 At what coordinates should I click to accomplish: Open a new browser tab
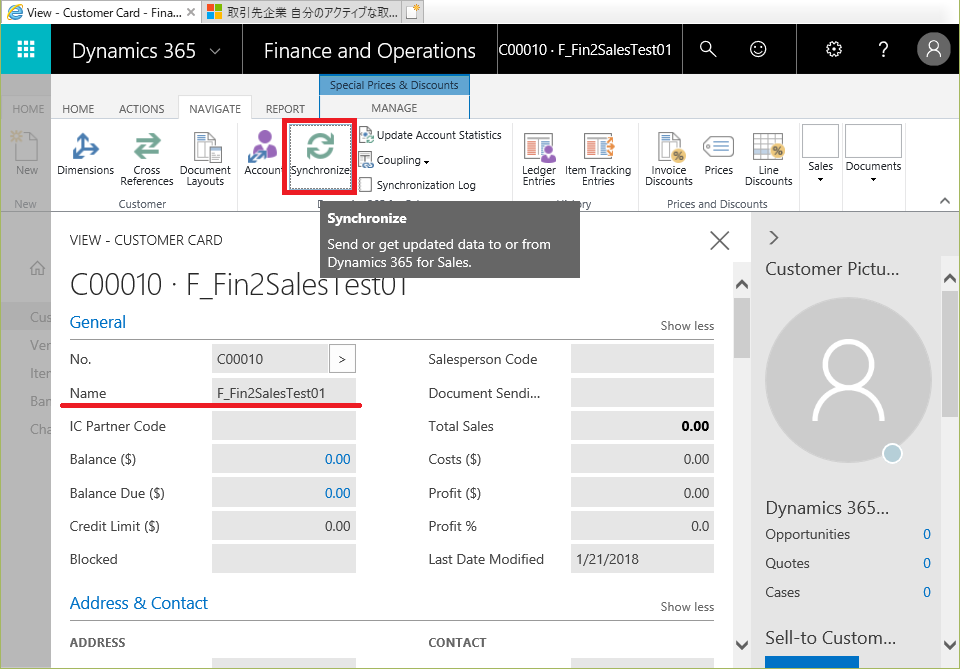413,12
